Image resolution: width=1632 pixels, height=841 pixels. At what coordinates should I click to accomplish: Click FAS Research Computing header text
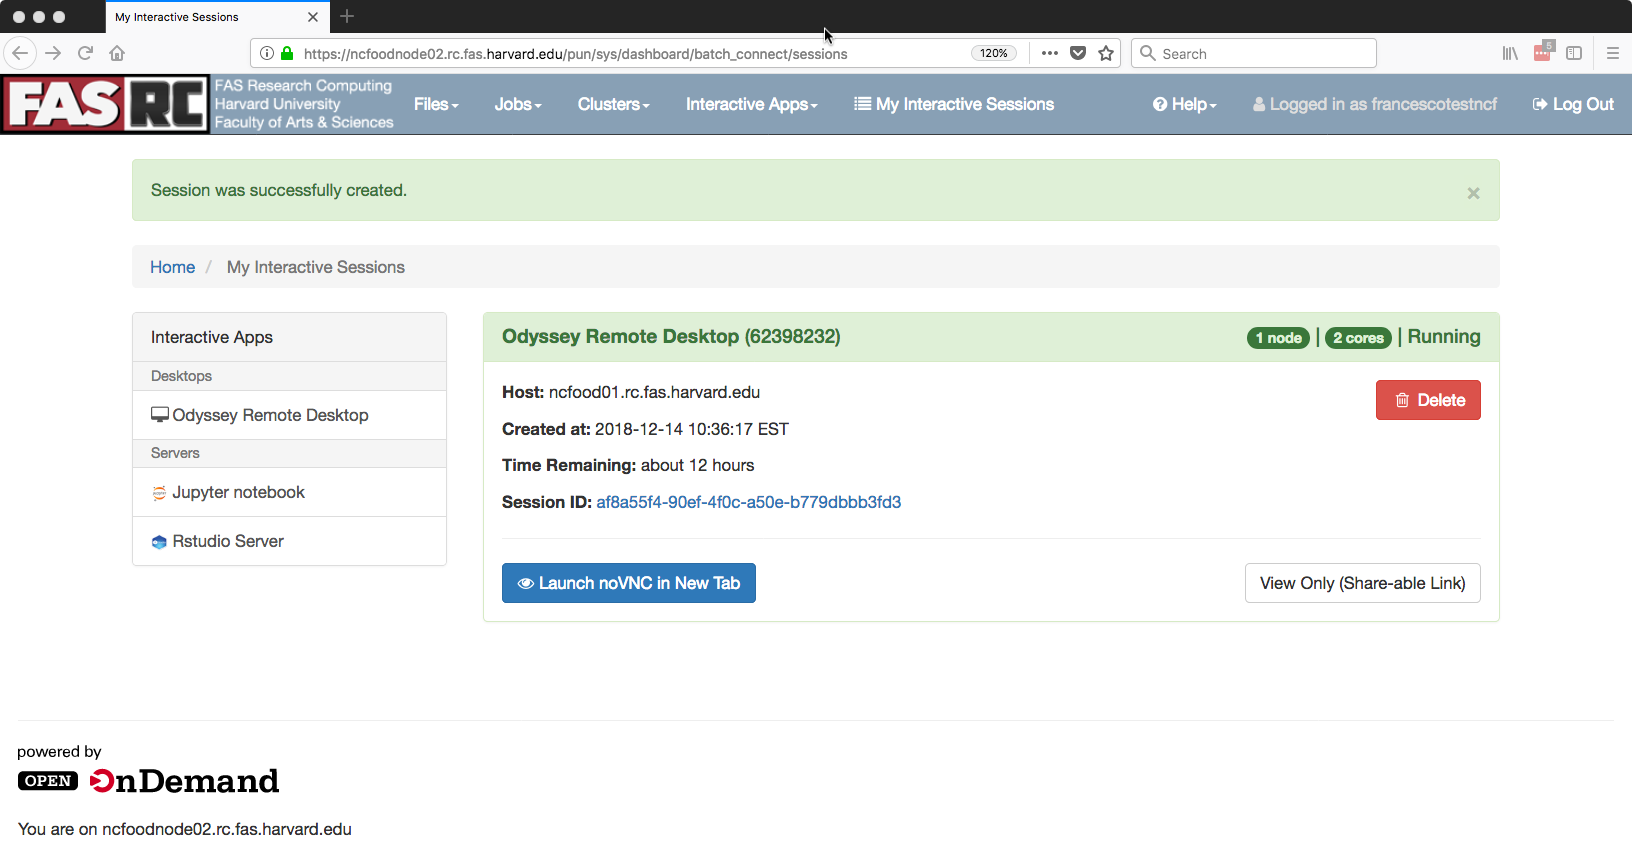pos(303,86)
